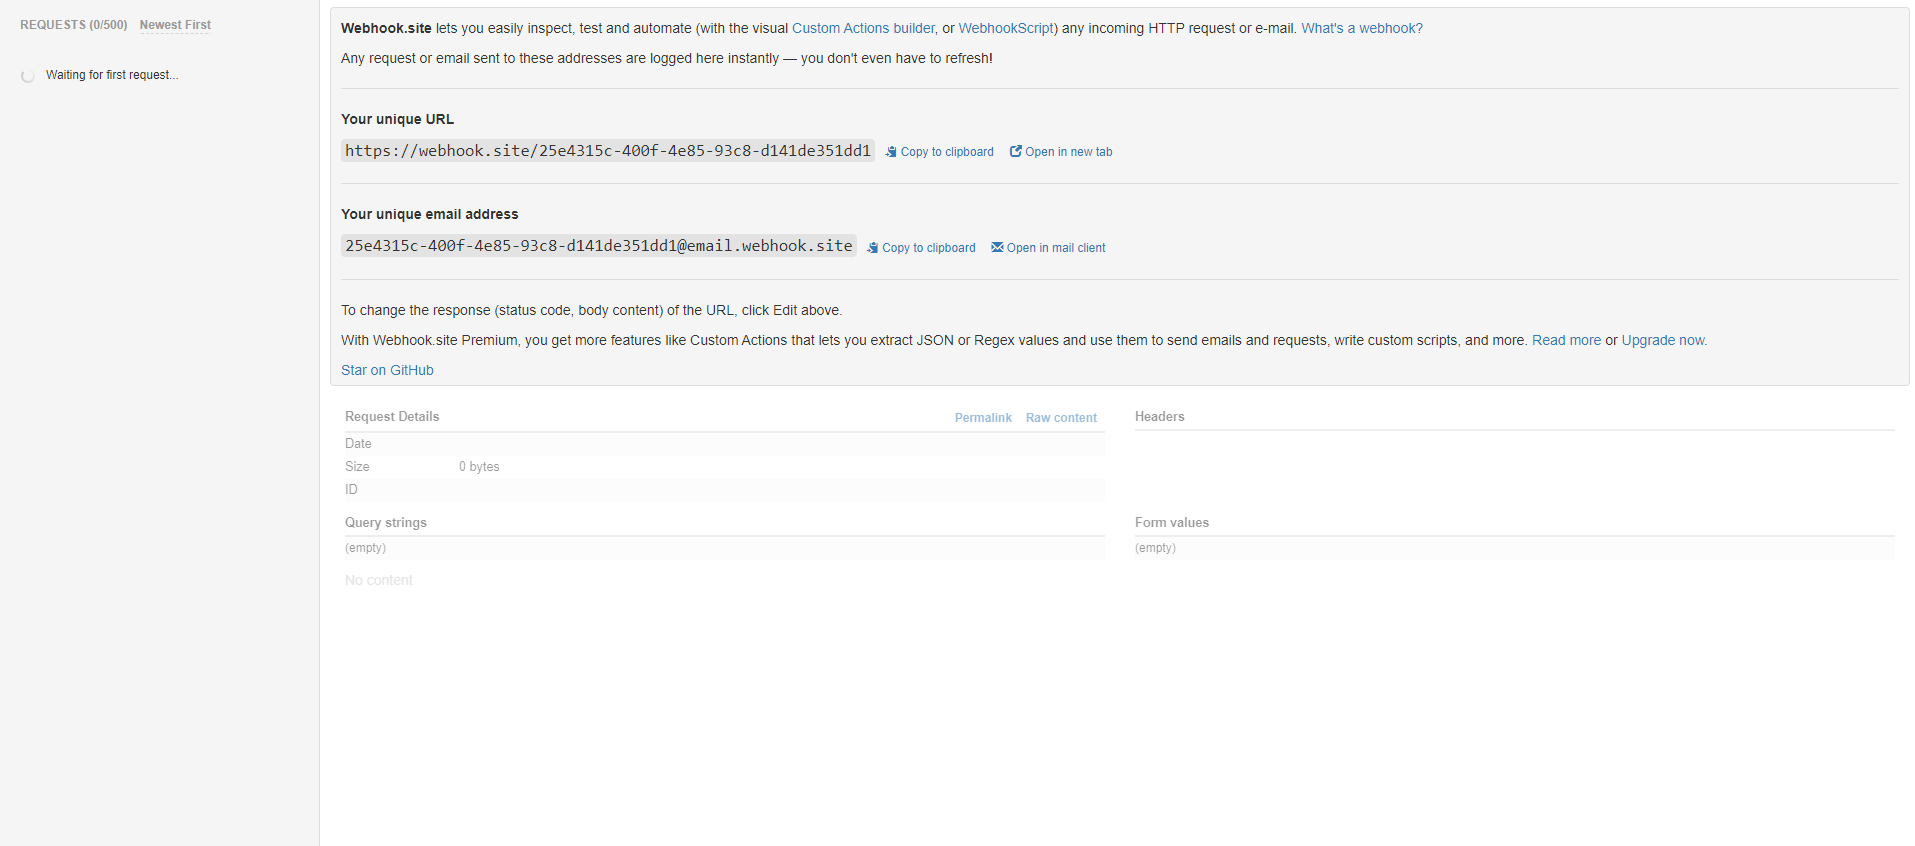This screenshot has height=846, width=1915.
Task: Click Your unique email address heading
Action: tap(430, 214)
